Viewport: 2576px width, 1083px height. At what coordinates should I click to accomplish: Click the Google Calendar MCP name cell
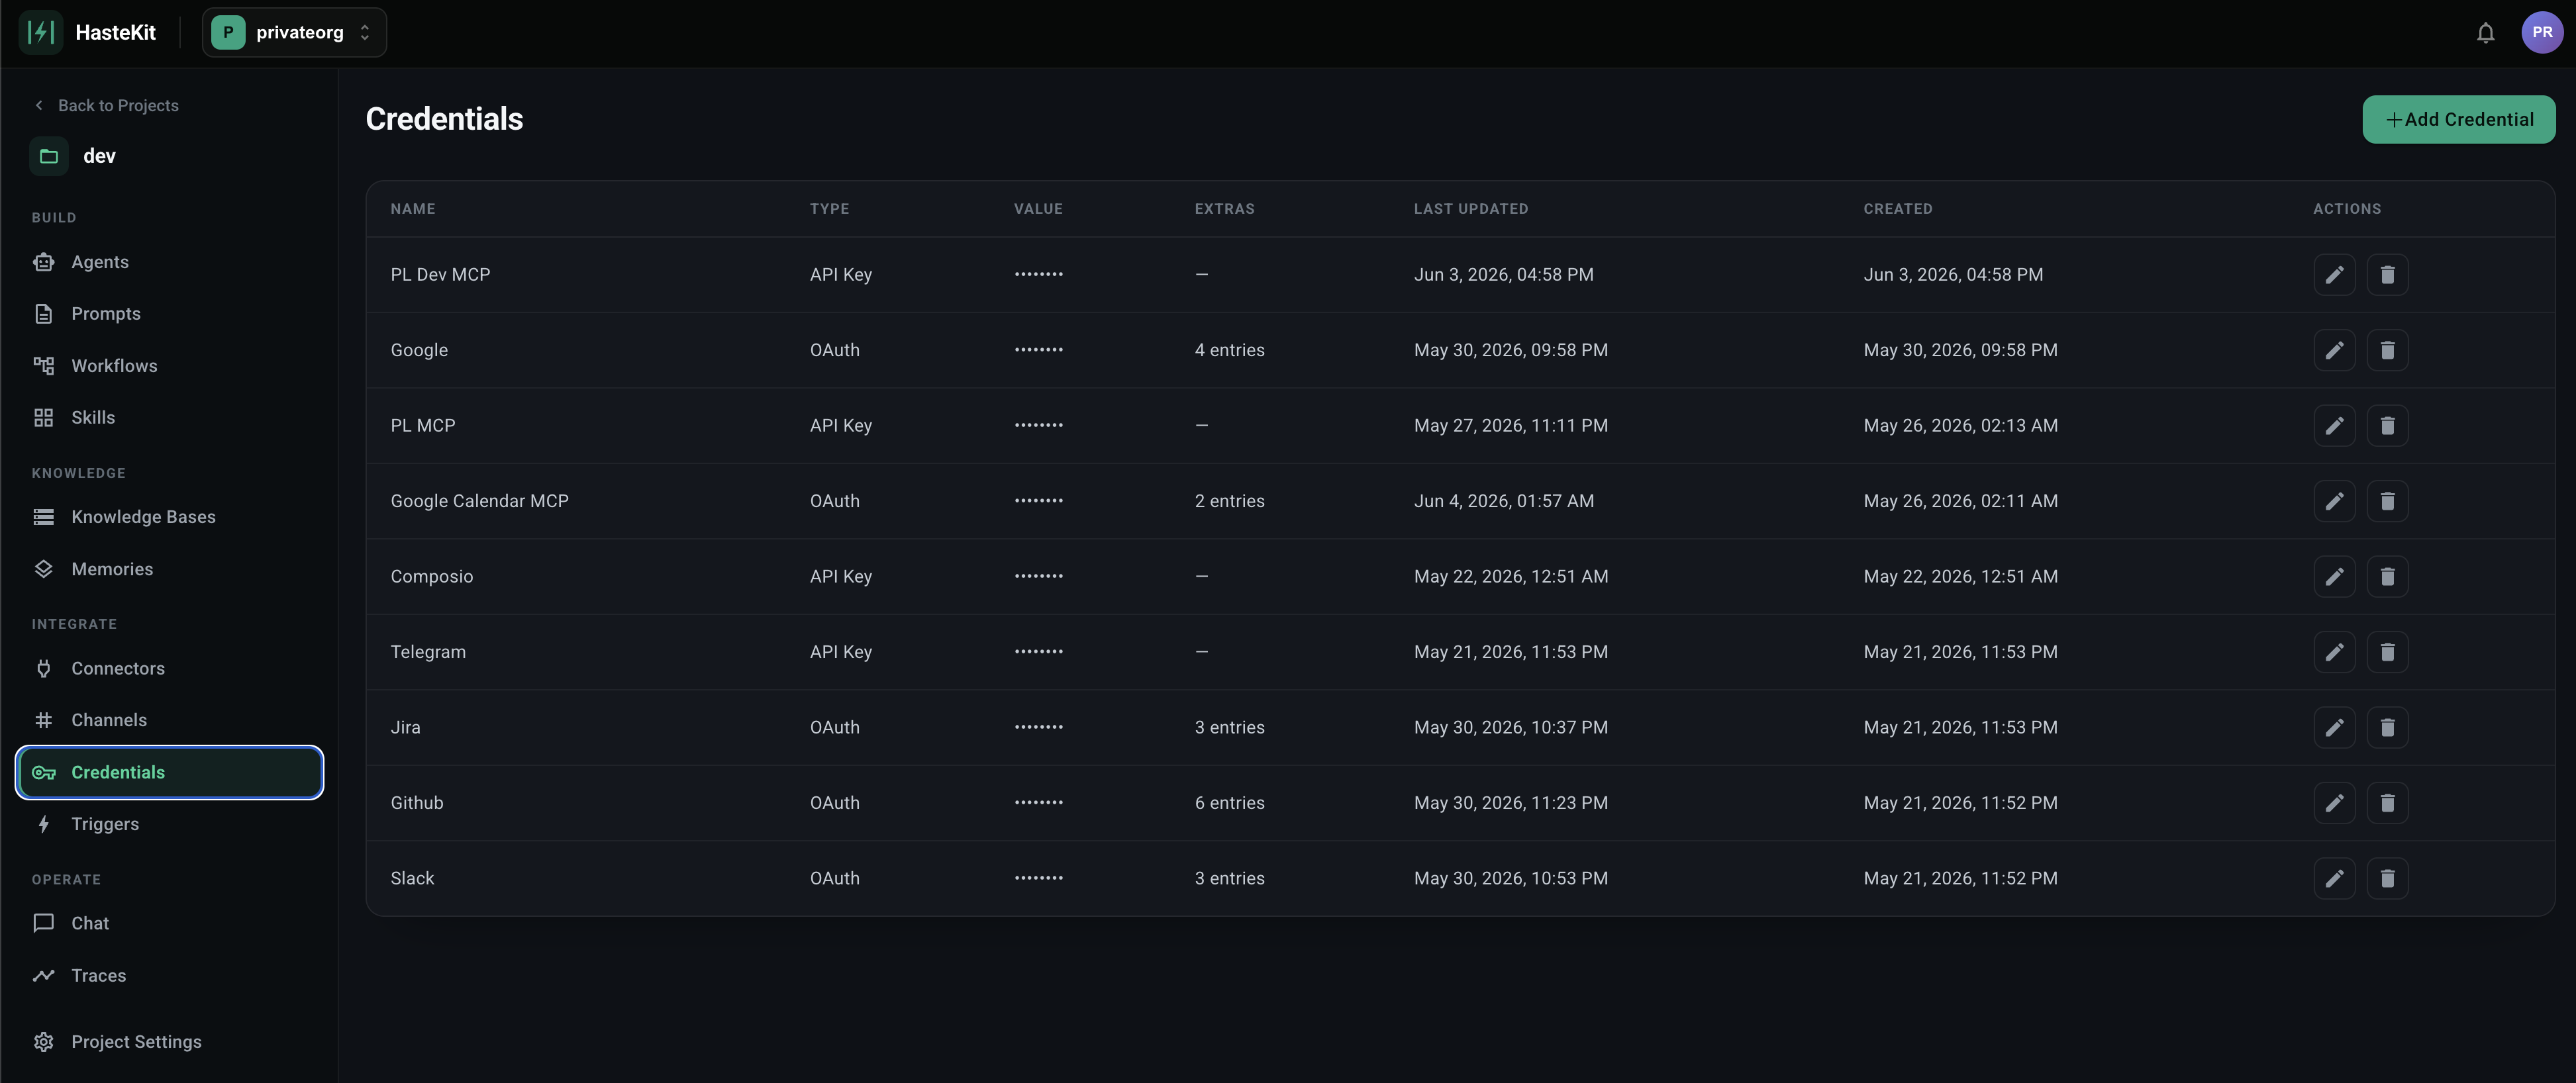[x=479, y=501]
